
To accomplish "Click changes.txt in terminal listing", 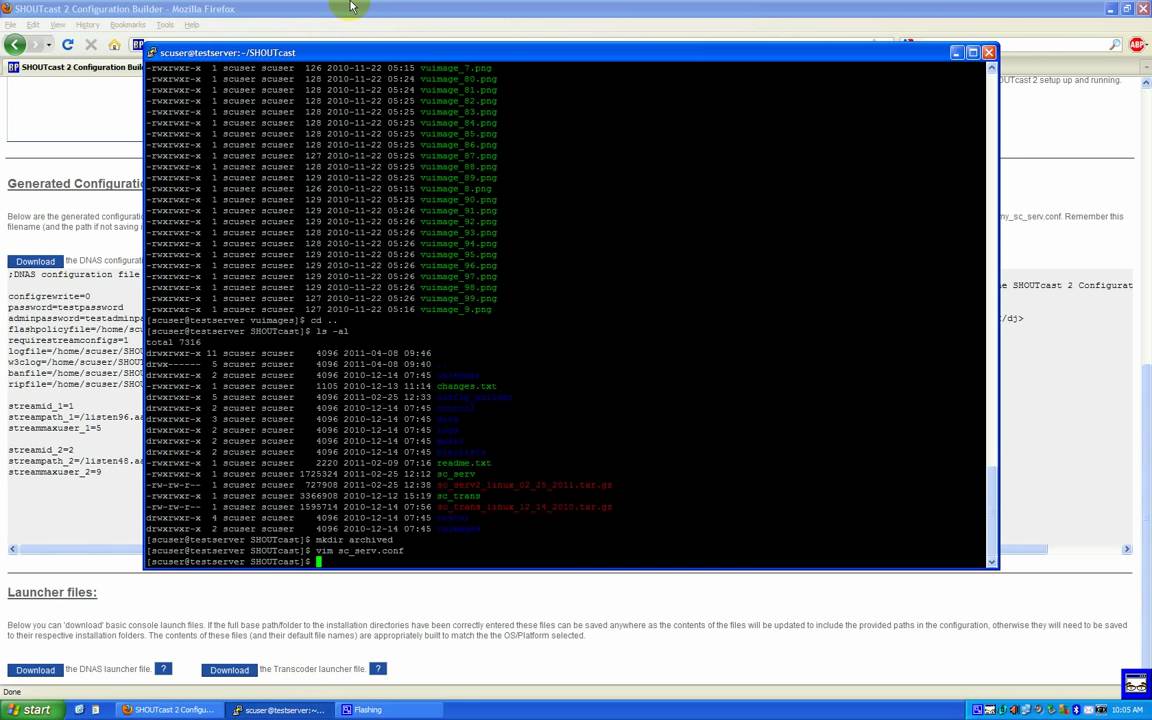I will pos(467,386).
